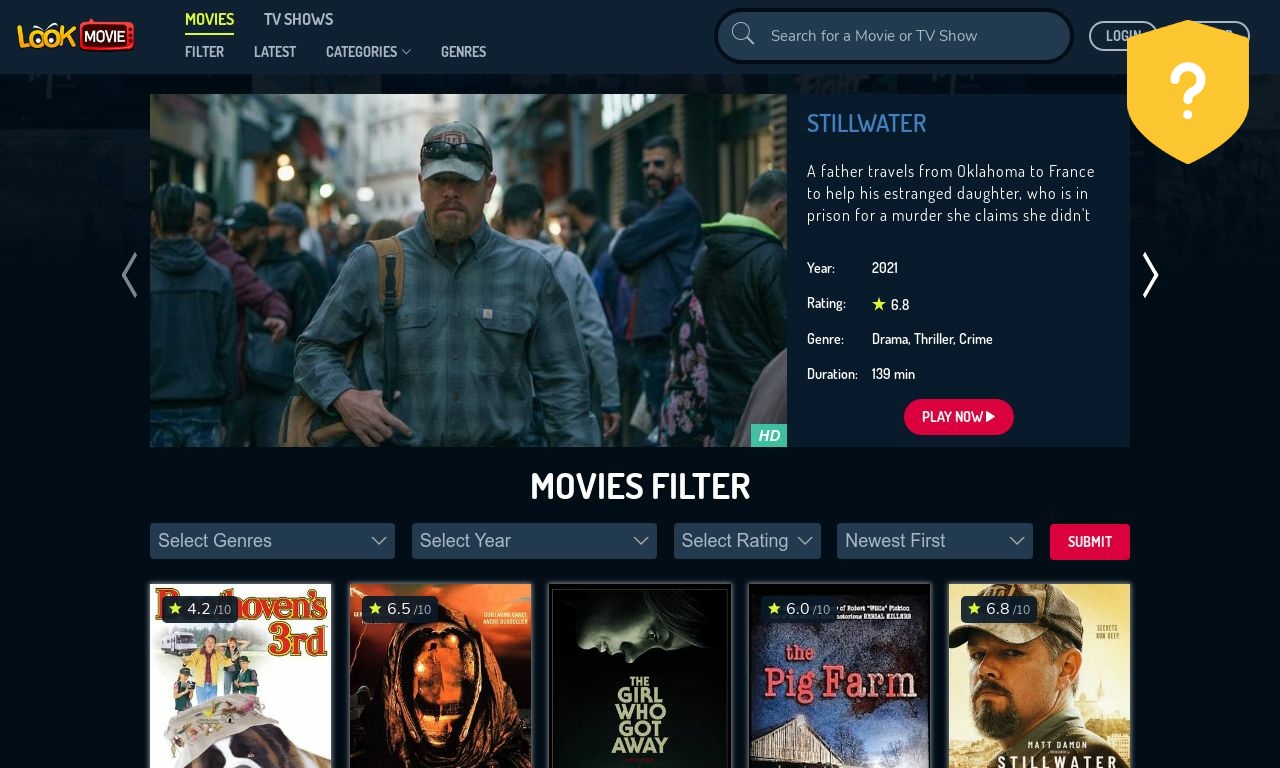The width and height of the screenshot is (1280, 768).
Task: Open the Genres menu item
Action: point(463,52)
